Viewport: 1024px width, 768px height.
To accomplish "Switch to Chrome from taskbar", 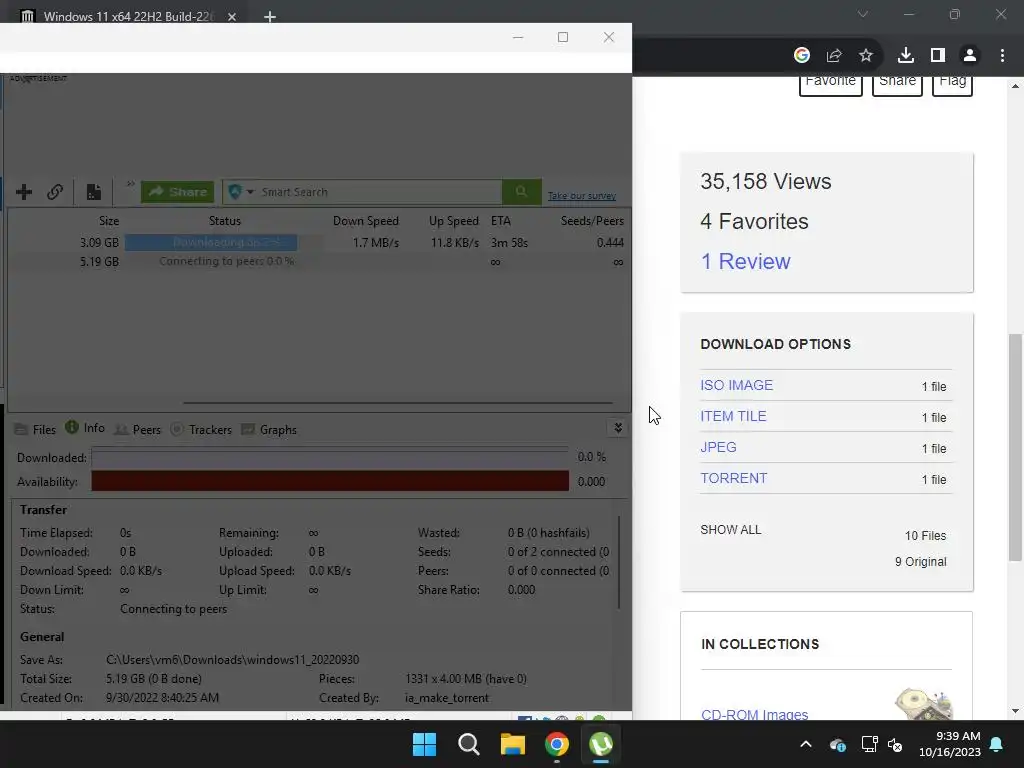I will click(557, 744).
